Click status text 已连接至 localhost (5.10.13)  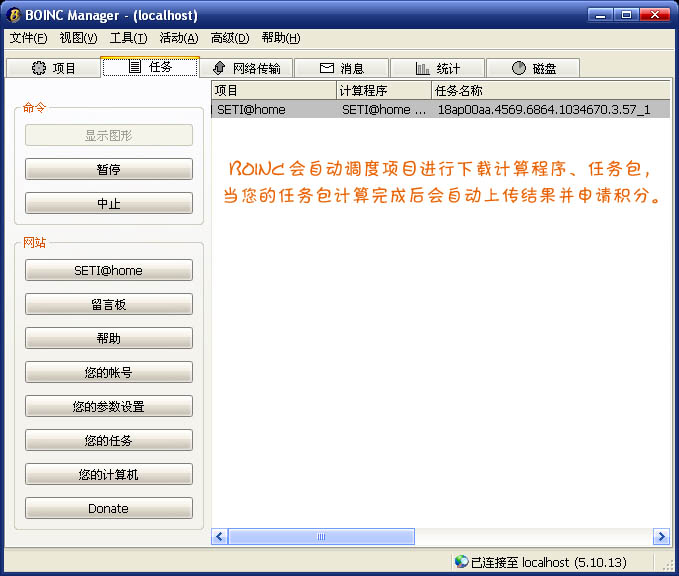[549, 562]
